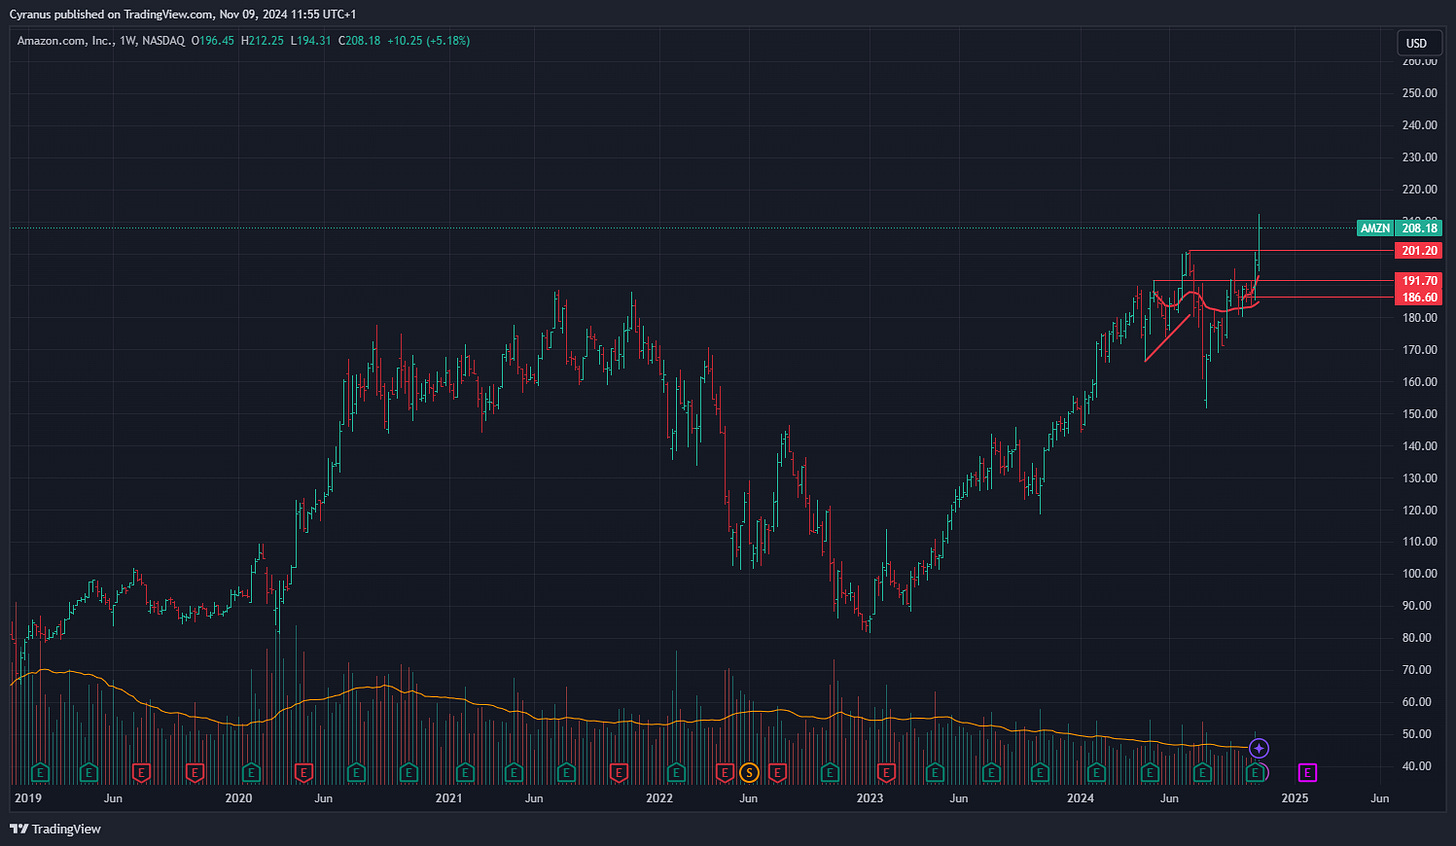1456x846 pixels.
Task: Click the 2025 time axis label
Action: tap(1295, 798)
